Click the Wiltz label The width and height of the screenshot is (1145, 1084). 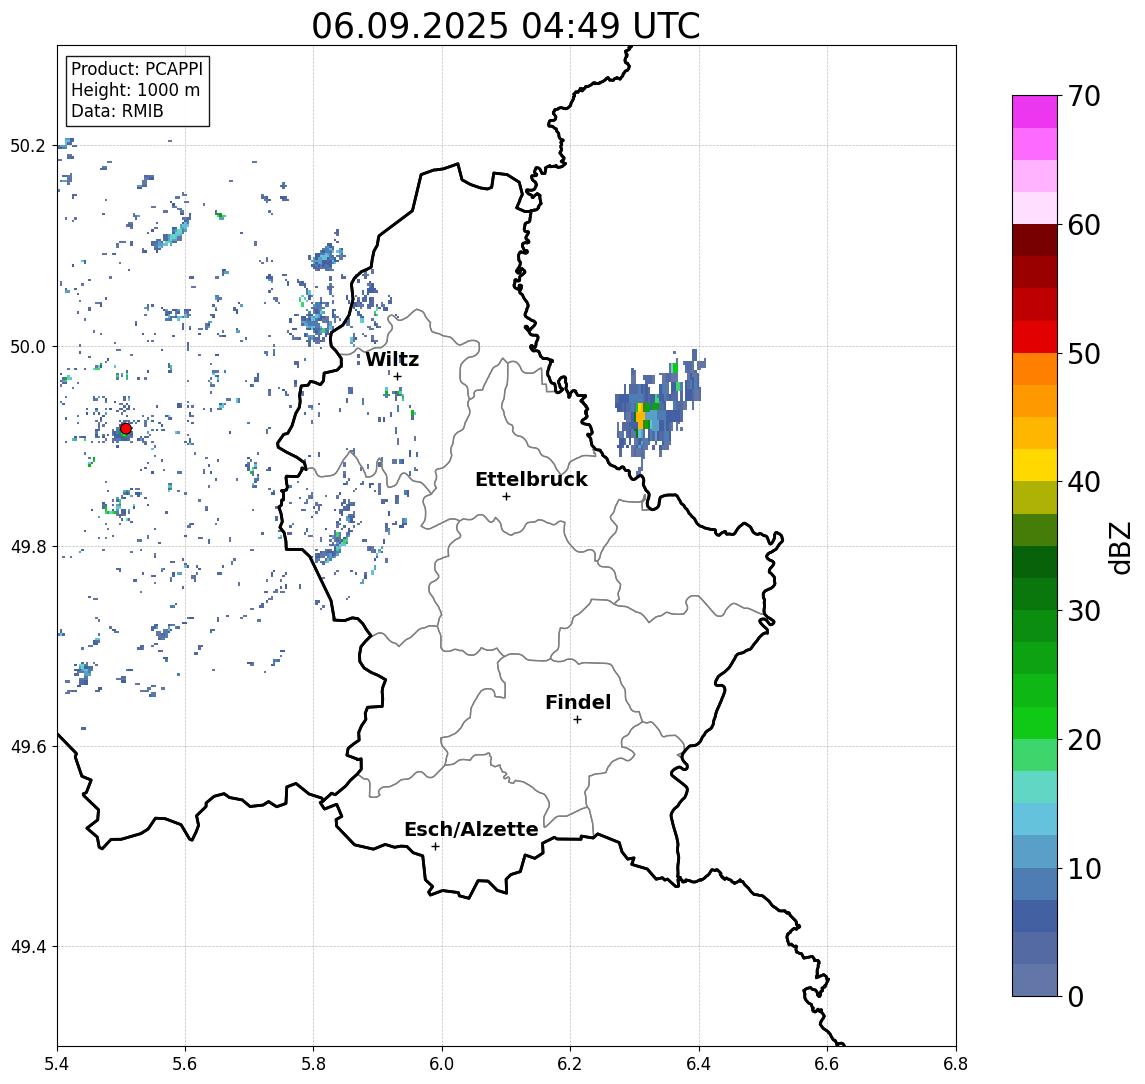coord(392,359)
